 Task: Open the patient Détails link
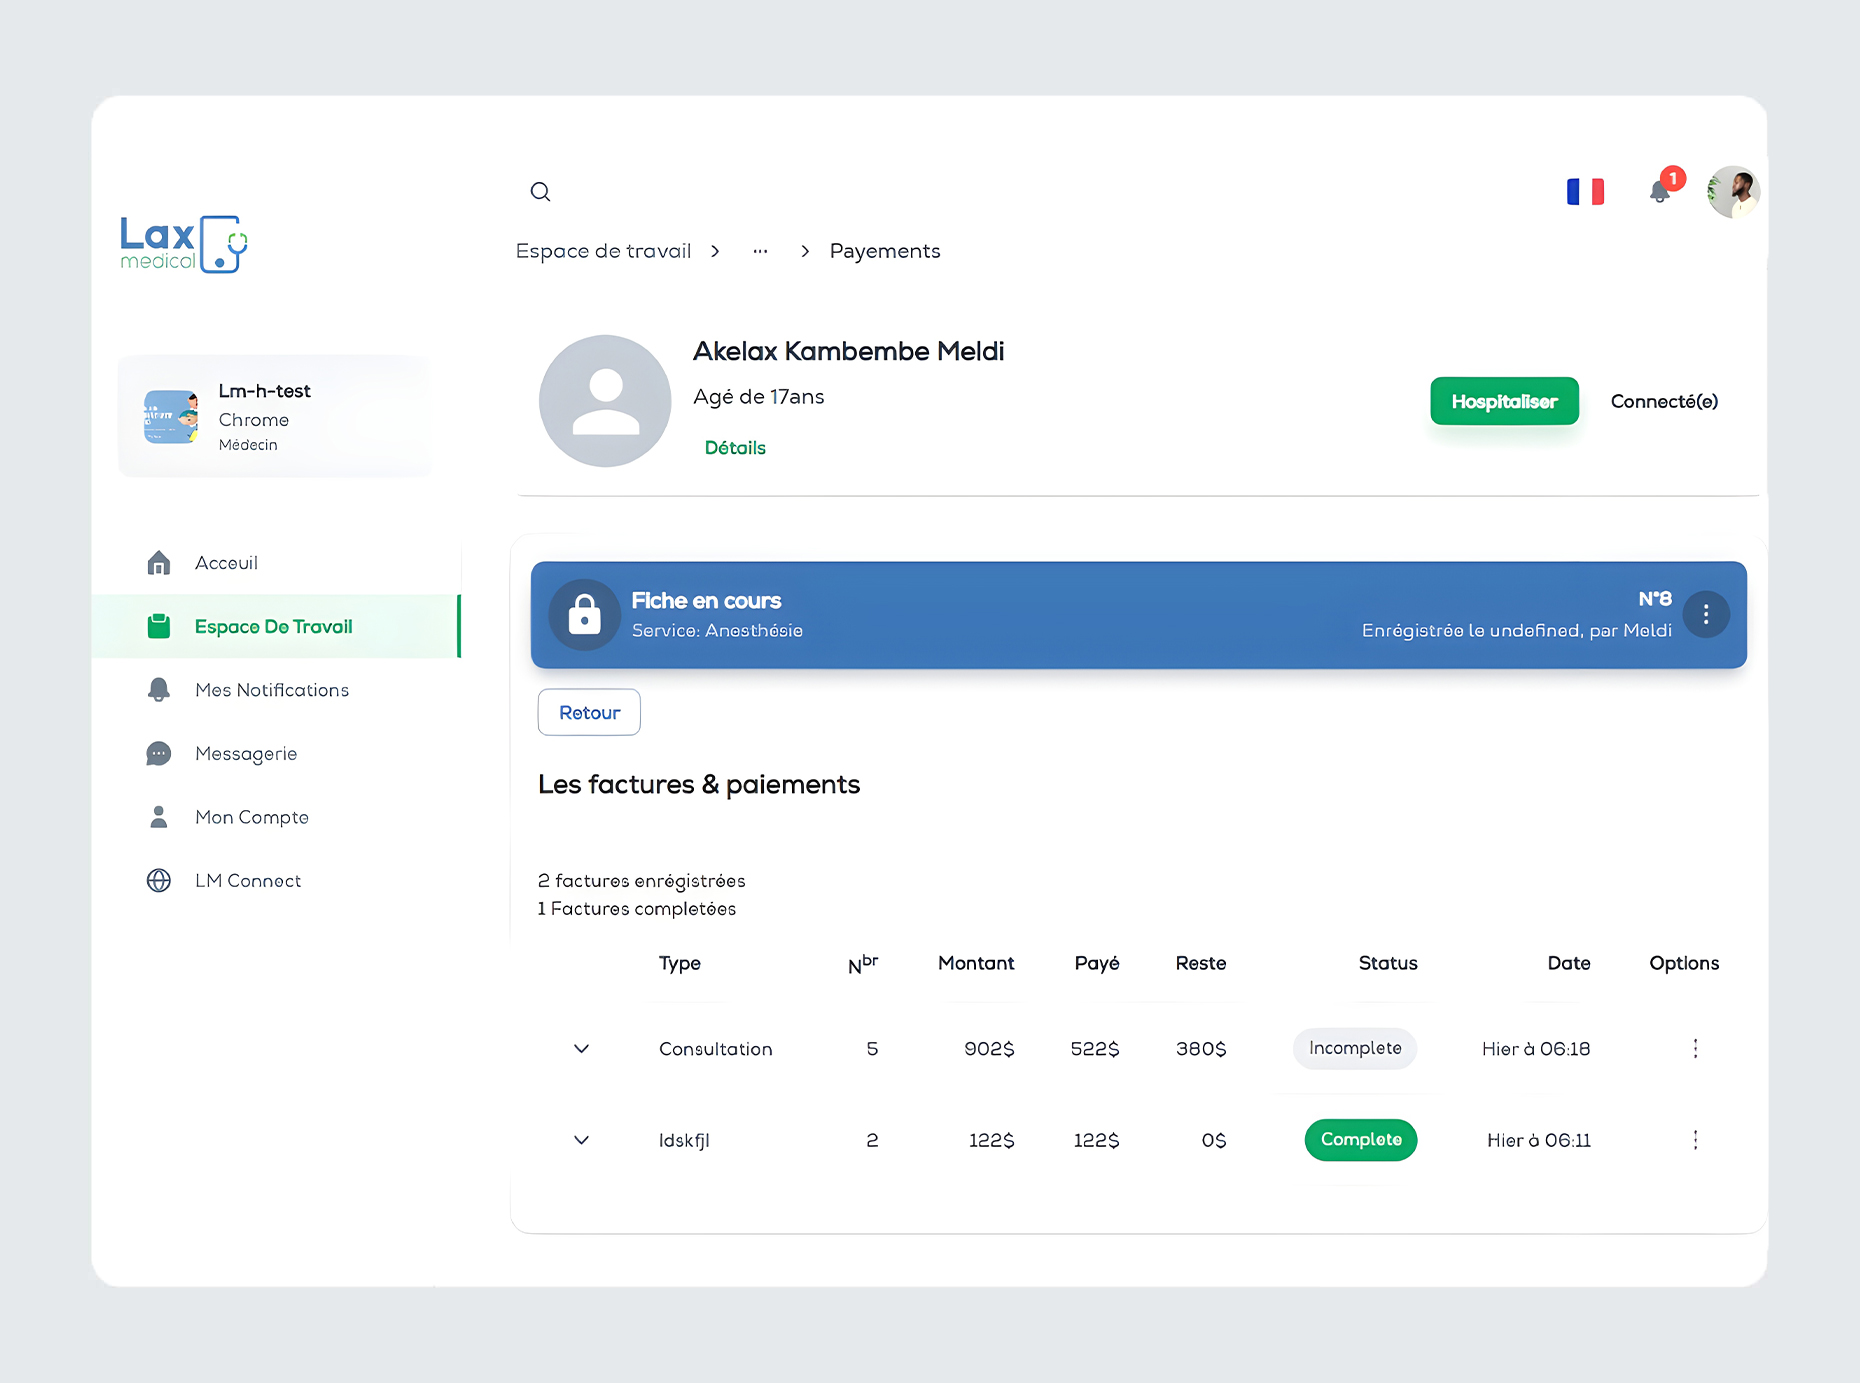point(735,448)
